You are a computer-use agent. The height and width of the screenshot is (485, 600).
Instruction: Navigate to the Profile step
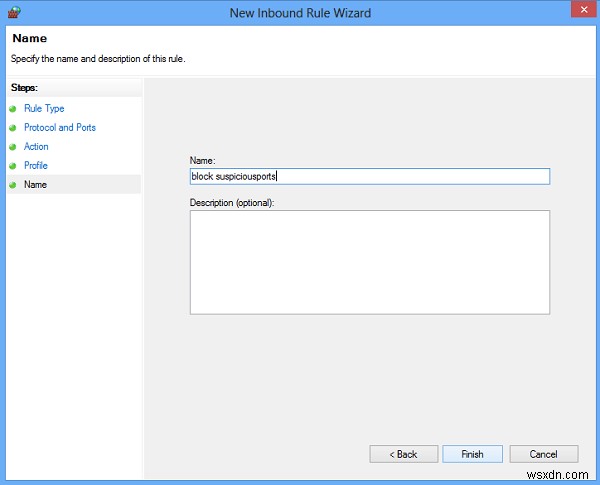point(36,165)
